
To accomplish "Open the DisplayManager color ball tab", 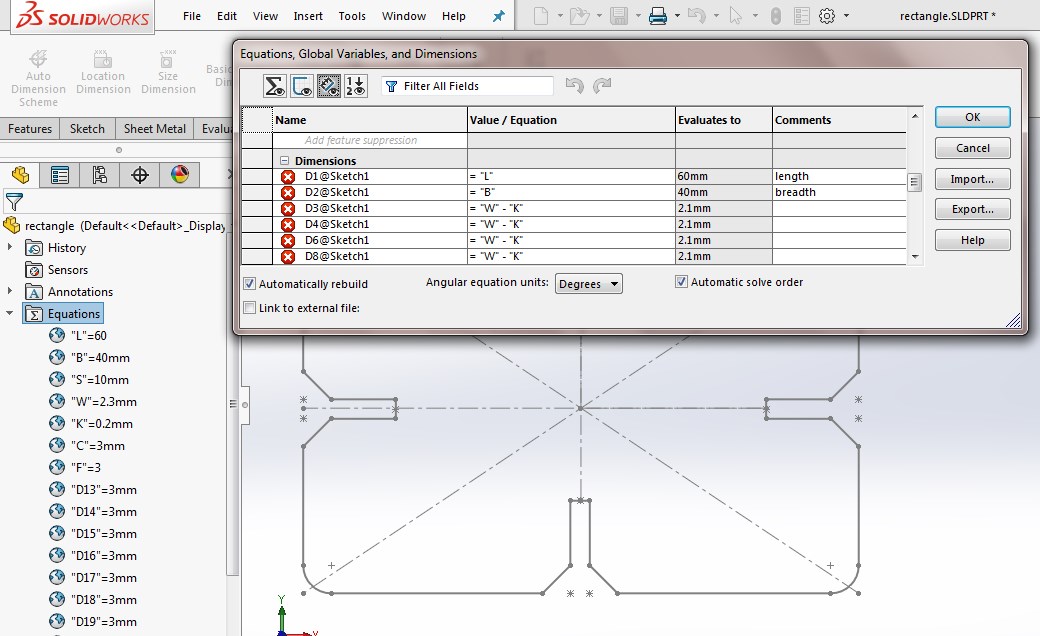I will coord(180,175).
